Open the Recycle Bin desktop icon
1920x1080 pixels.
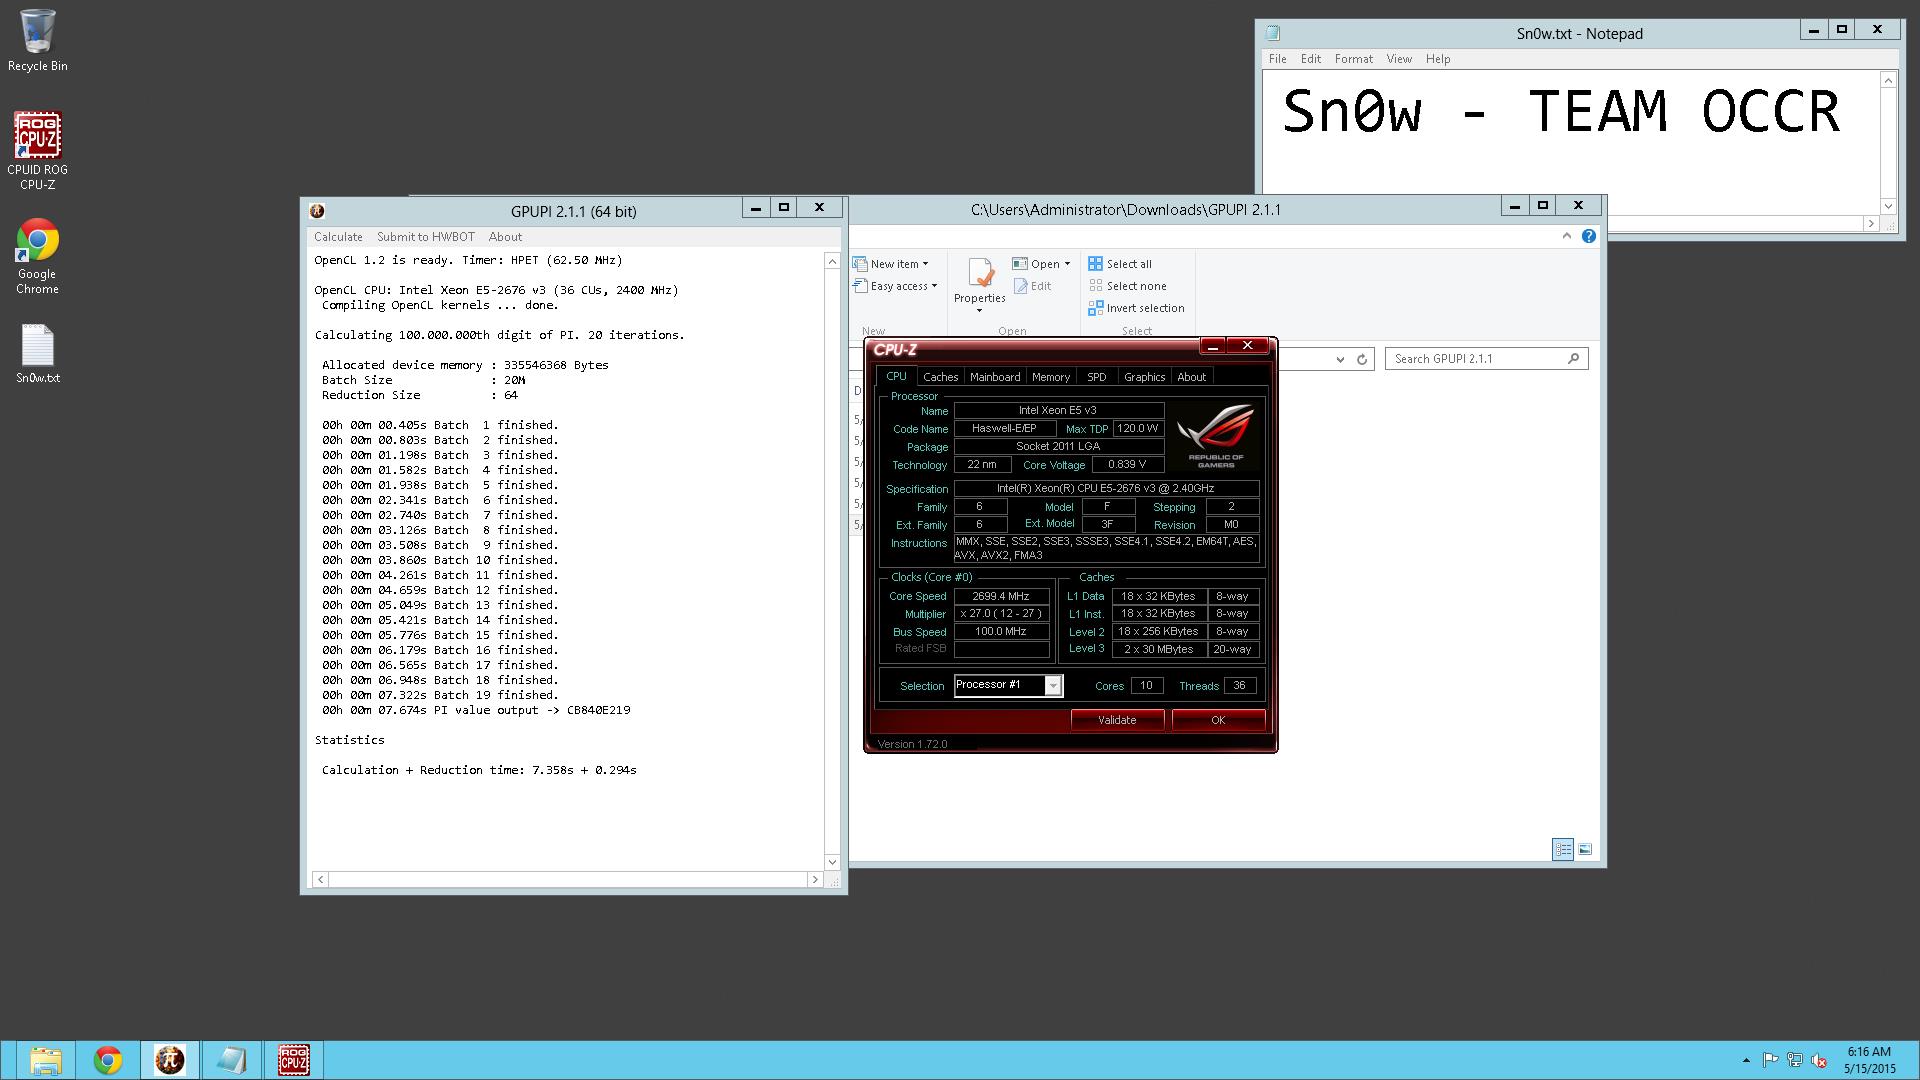pos(38,40)
